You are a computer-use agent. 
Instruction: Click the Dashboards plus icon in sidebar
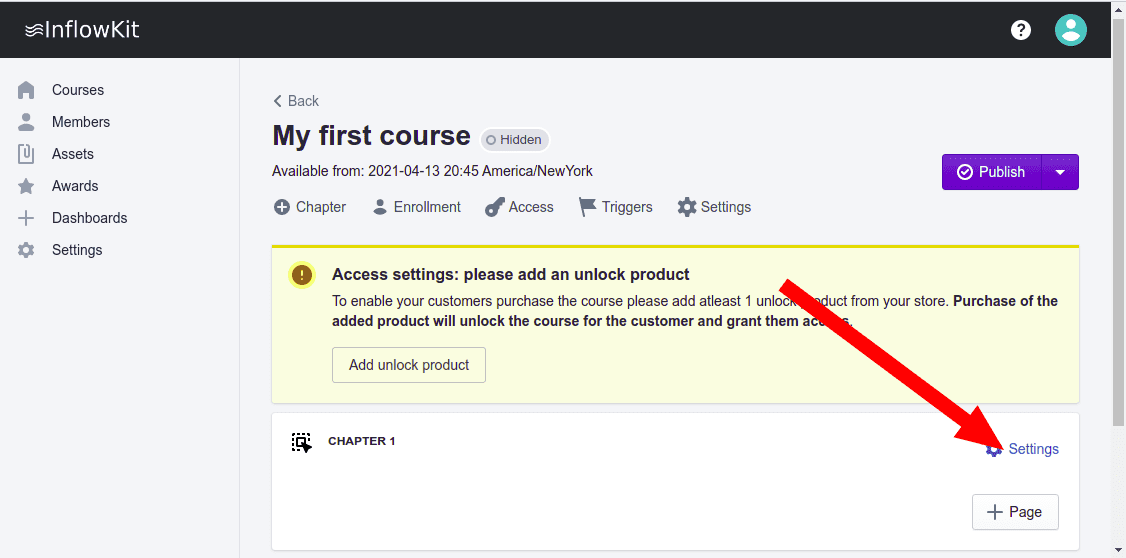[x=27, y=218]
